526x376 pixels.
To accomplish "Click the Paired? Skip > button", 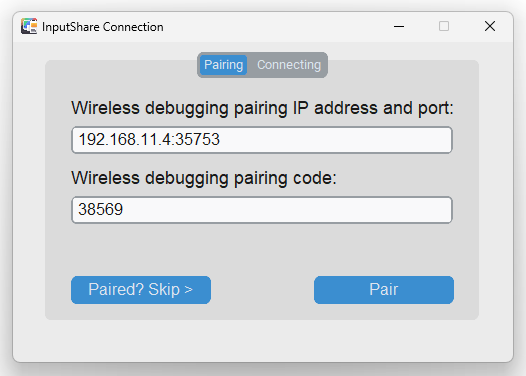I will [x=141, y=290].
